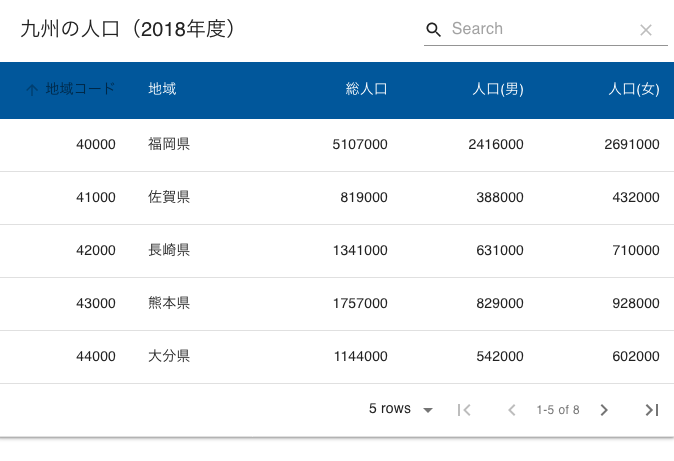Focus the Search input field

point(542,29)
